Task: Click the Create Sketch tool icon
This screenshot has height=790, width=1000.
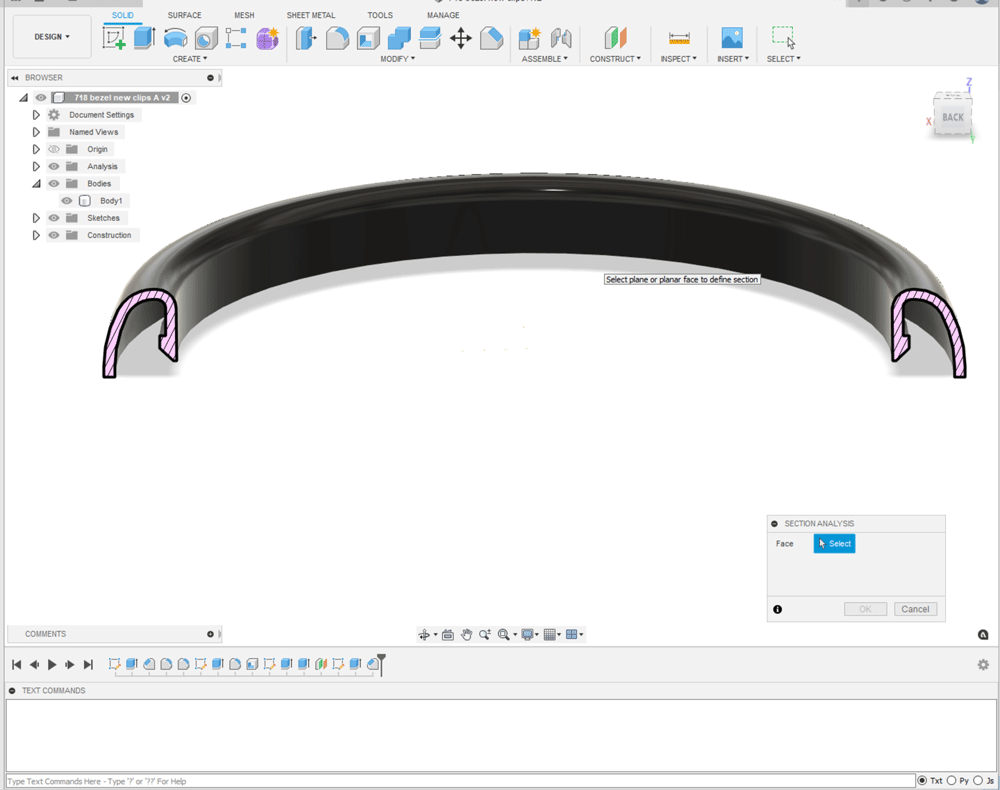Action: (x=114, y=39)
